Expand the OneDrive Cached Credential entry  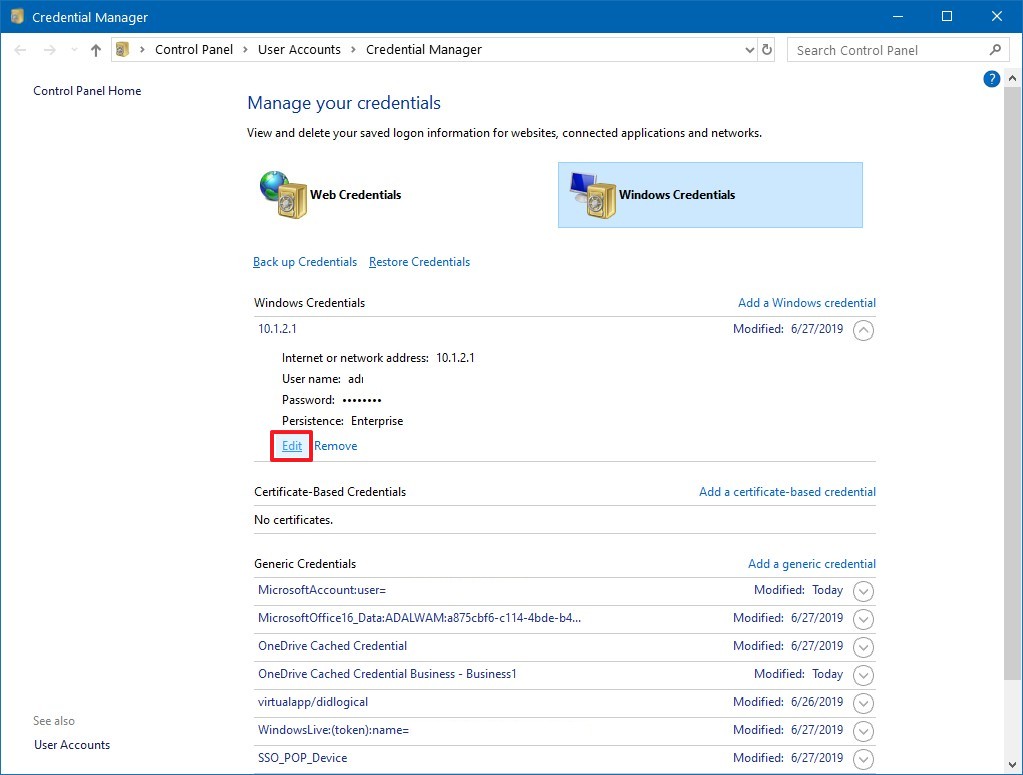[862, 647]
